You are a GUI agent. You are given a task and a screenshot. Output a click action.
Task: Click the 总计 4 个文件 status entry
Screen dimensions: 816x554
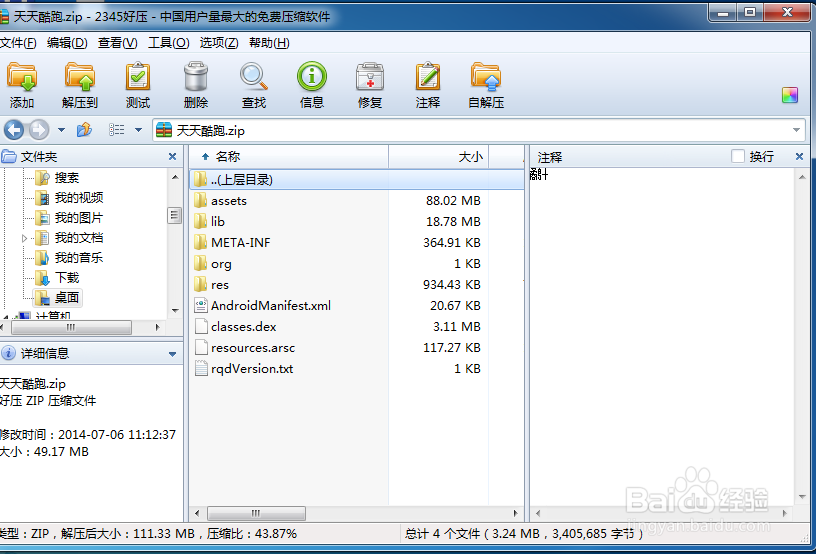(x=524, y=534)
